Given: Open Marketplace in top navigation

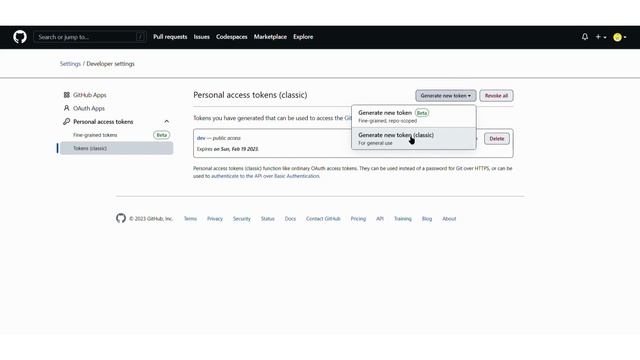Looking at the screenshot, I should pos(270,37).
